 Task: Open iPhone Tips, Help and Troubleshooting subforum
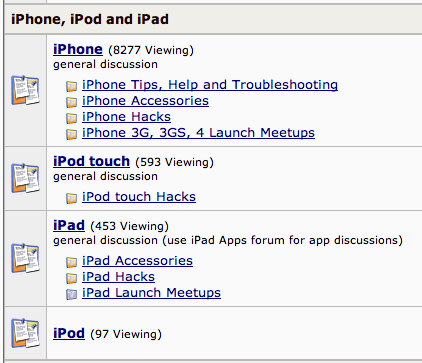pos(210,85)
